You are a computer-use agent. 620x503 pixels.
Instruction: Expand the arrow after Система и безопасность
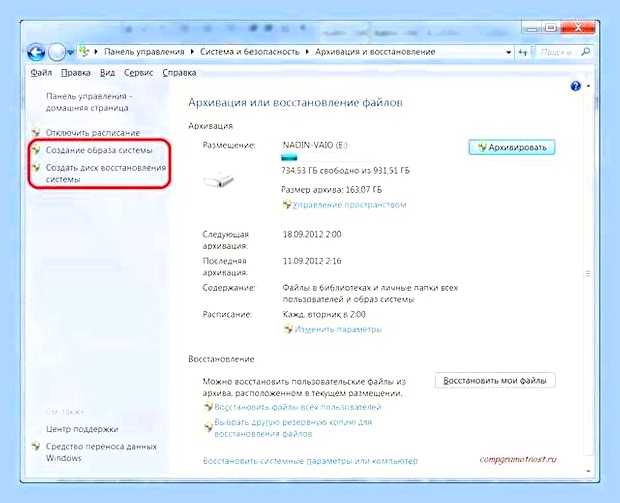tap(307, 52)
